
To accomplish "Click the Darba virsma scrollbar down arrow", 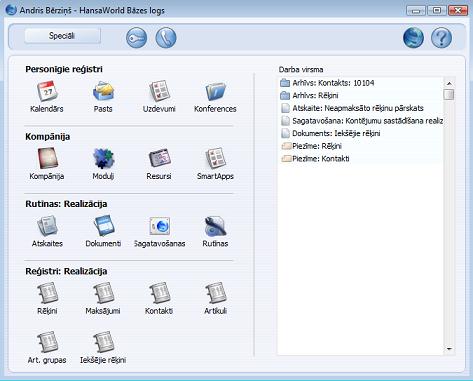I will [x=449, y=349].
